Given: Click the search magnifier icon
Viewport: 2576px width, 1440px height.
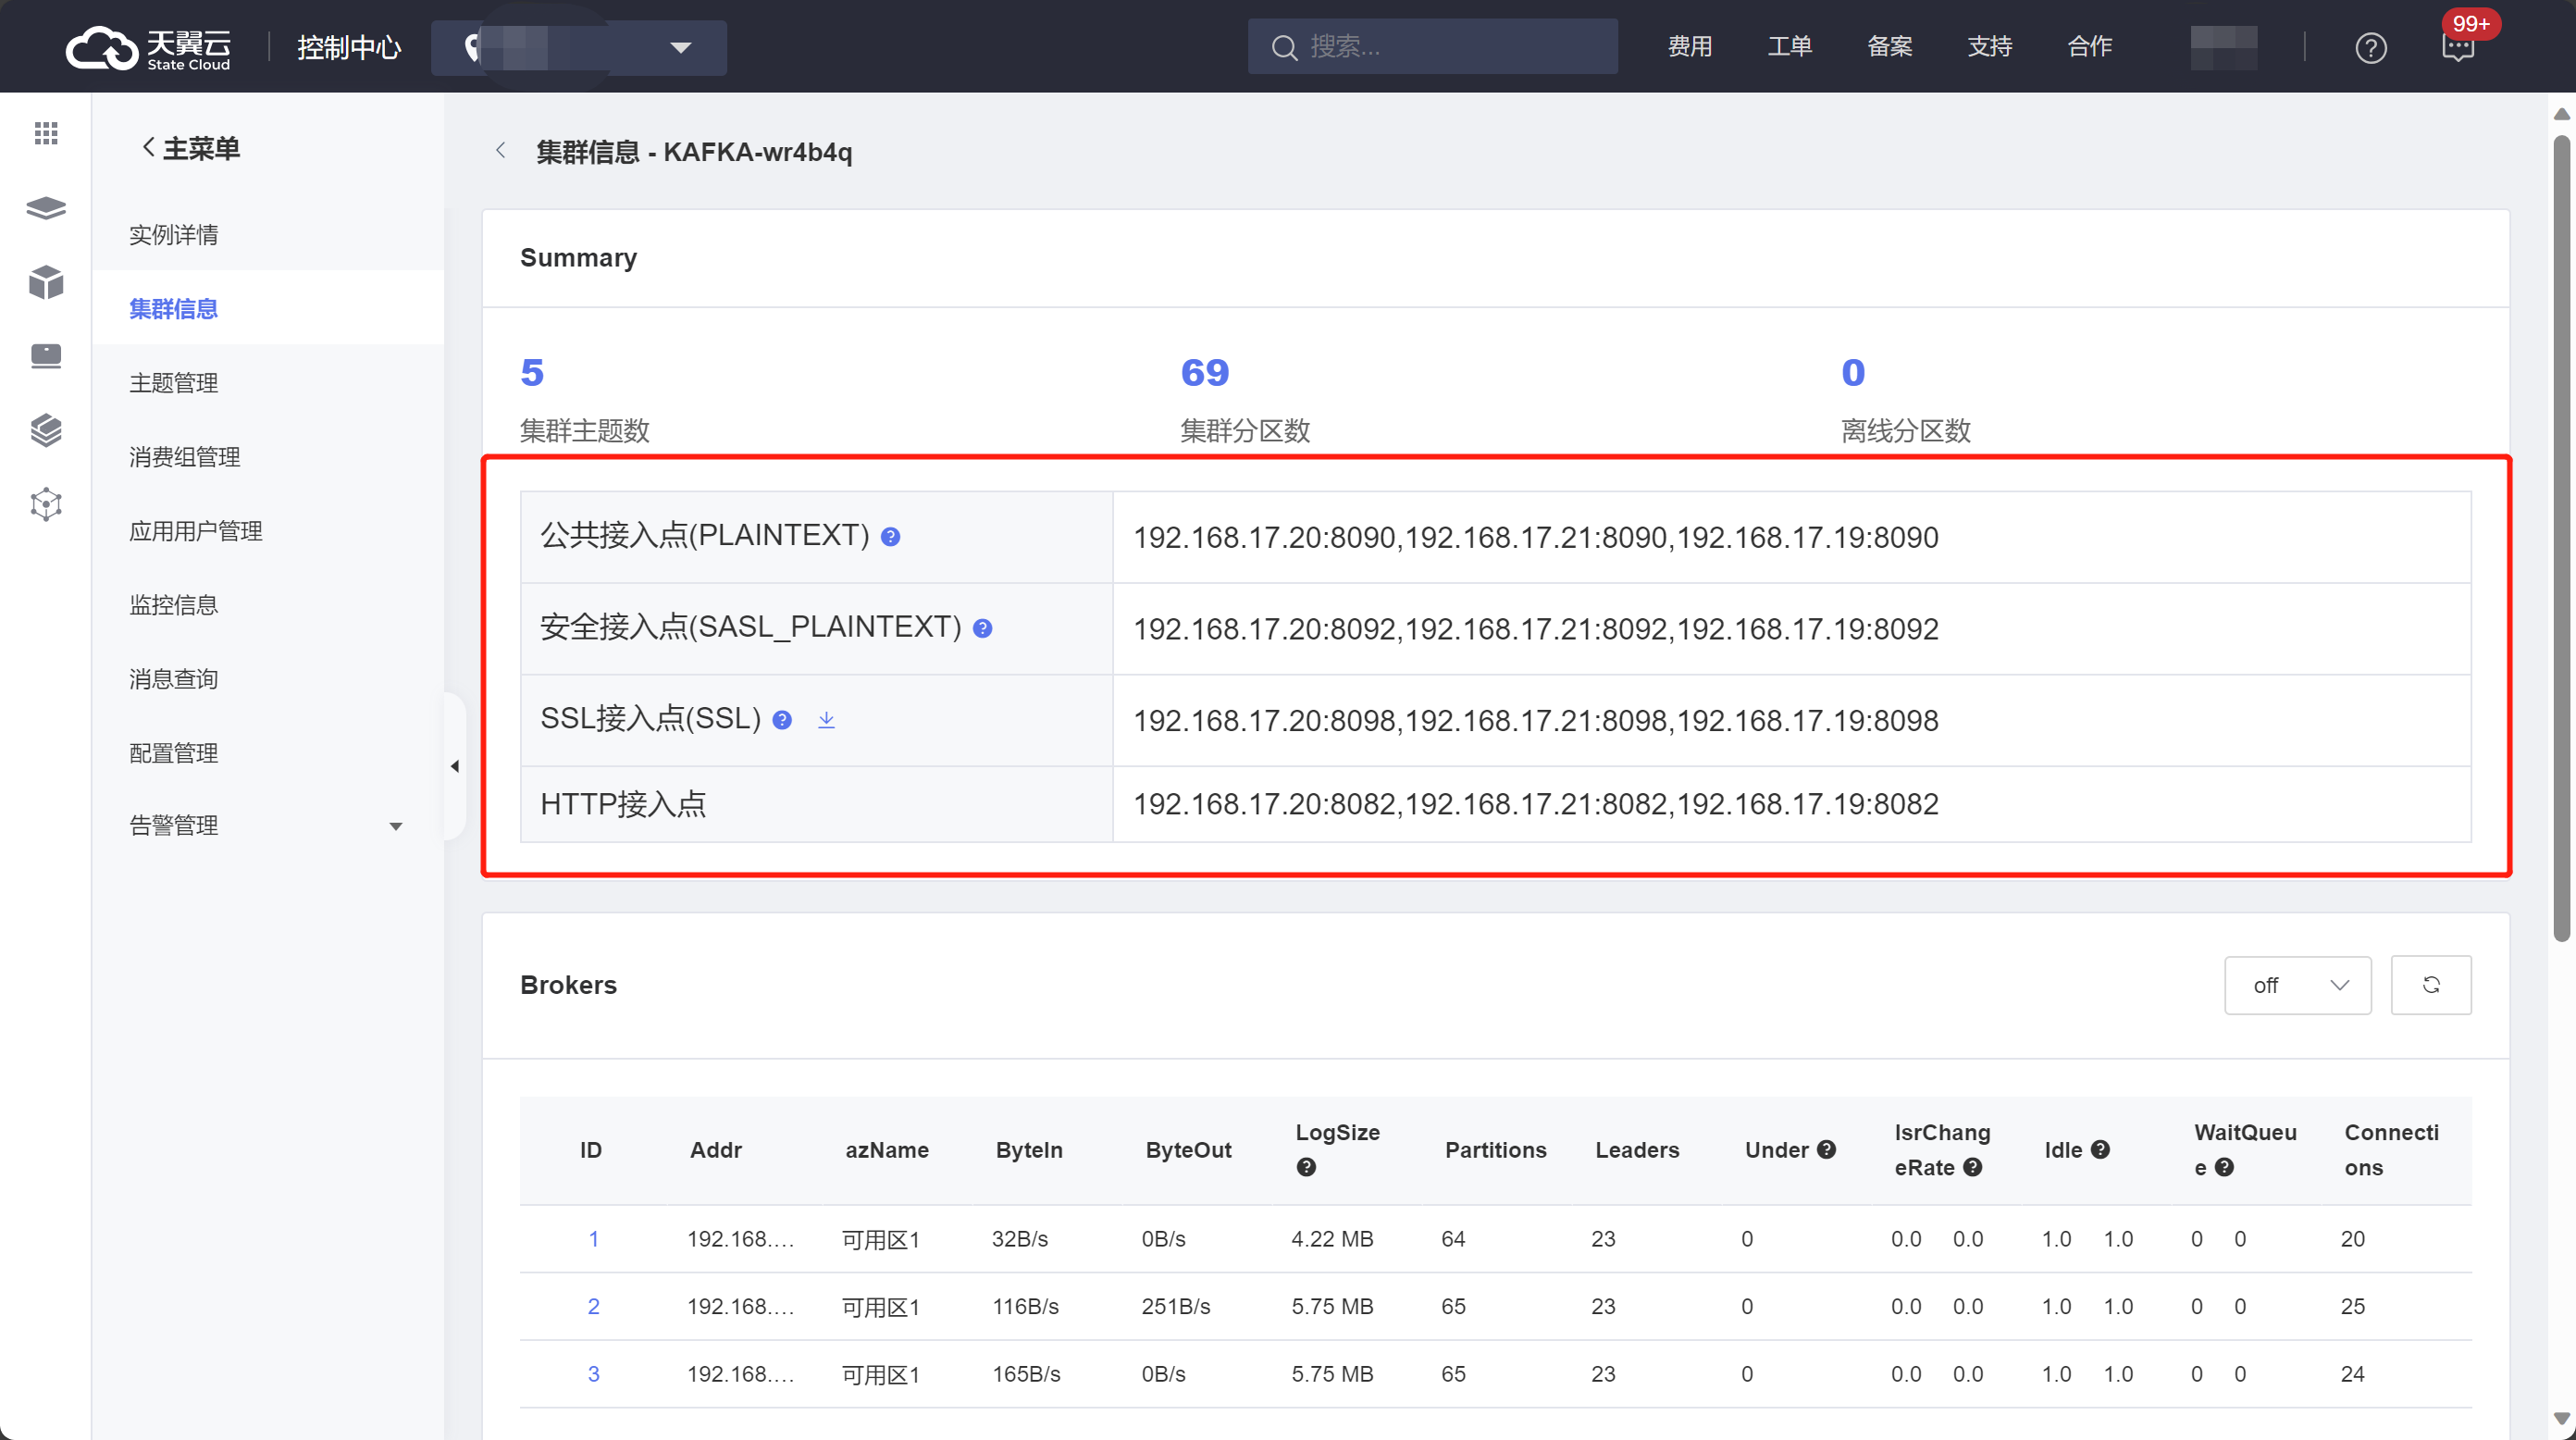Looking at the screenshot, I should point(1284,47).
